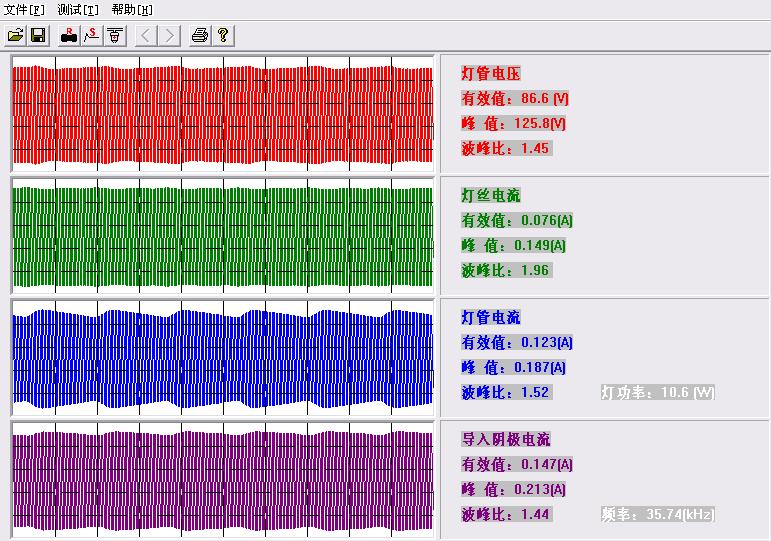
Task: Select the 波峰比: 1.52 reading
Action: click(506, 392)
